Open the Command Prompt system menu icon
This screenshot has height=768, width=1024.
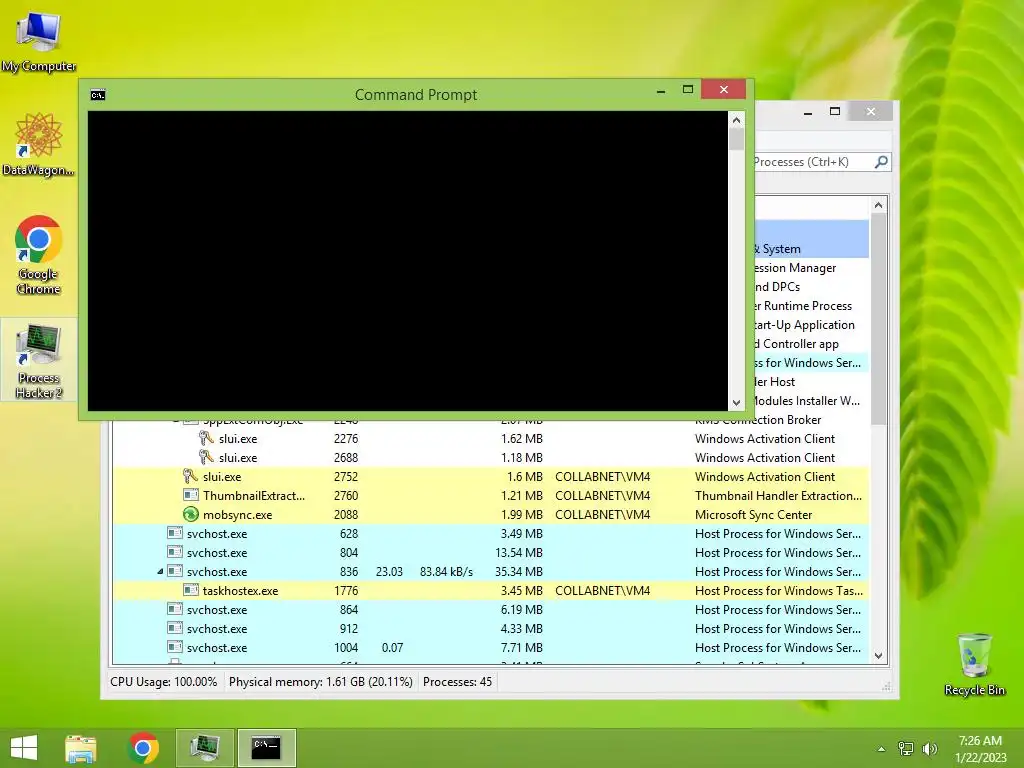pos(98,95)
